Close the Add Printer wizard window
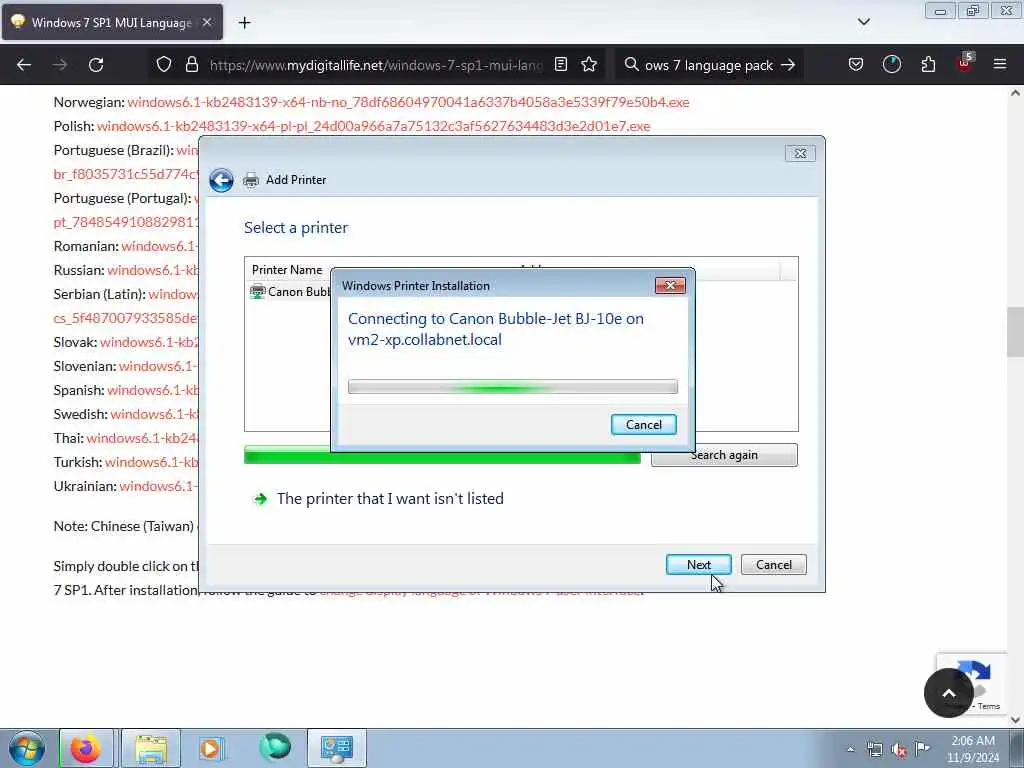 click(800, 153)
